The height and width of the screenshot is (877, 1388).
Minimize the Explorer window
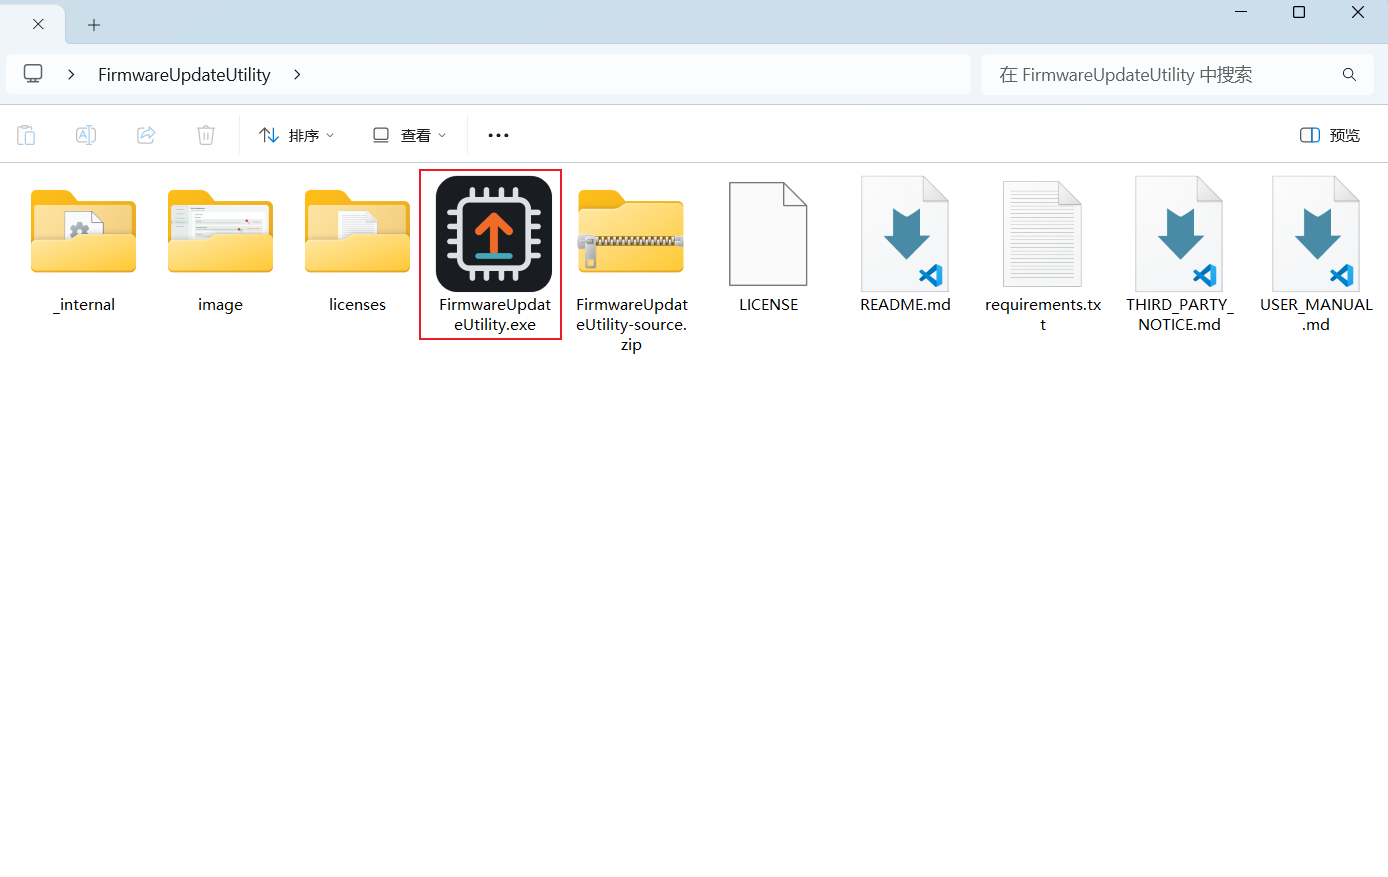[x=1241, y=13]
